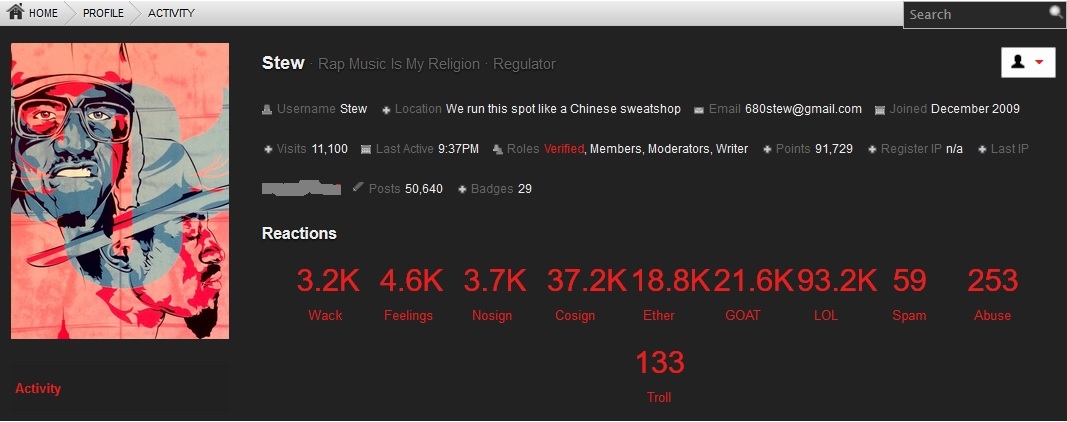1067x422 pixels.
Task: View Stew's profile picture
Action: [120, 191]
